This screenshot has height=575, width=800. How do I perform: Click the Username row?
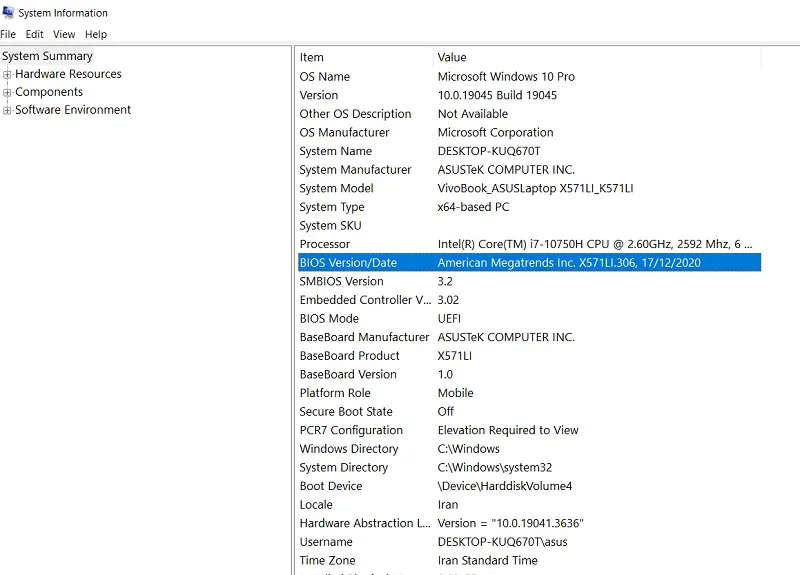[529, 542]
